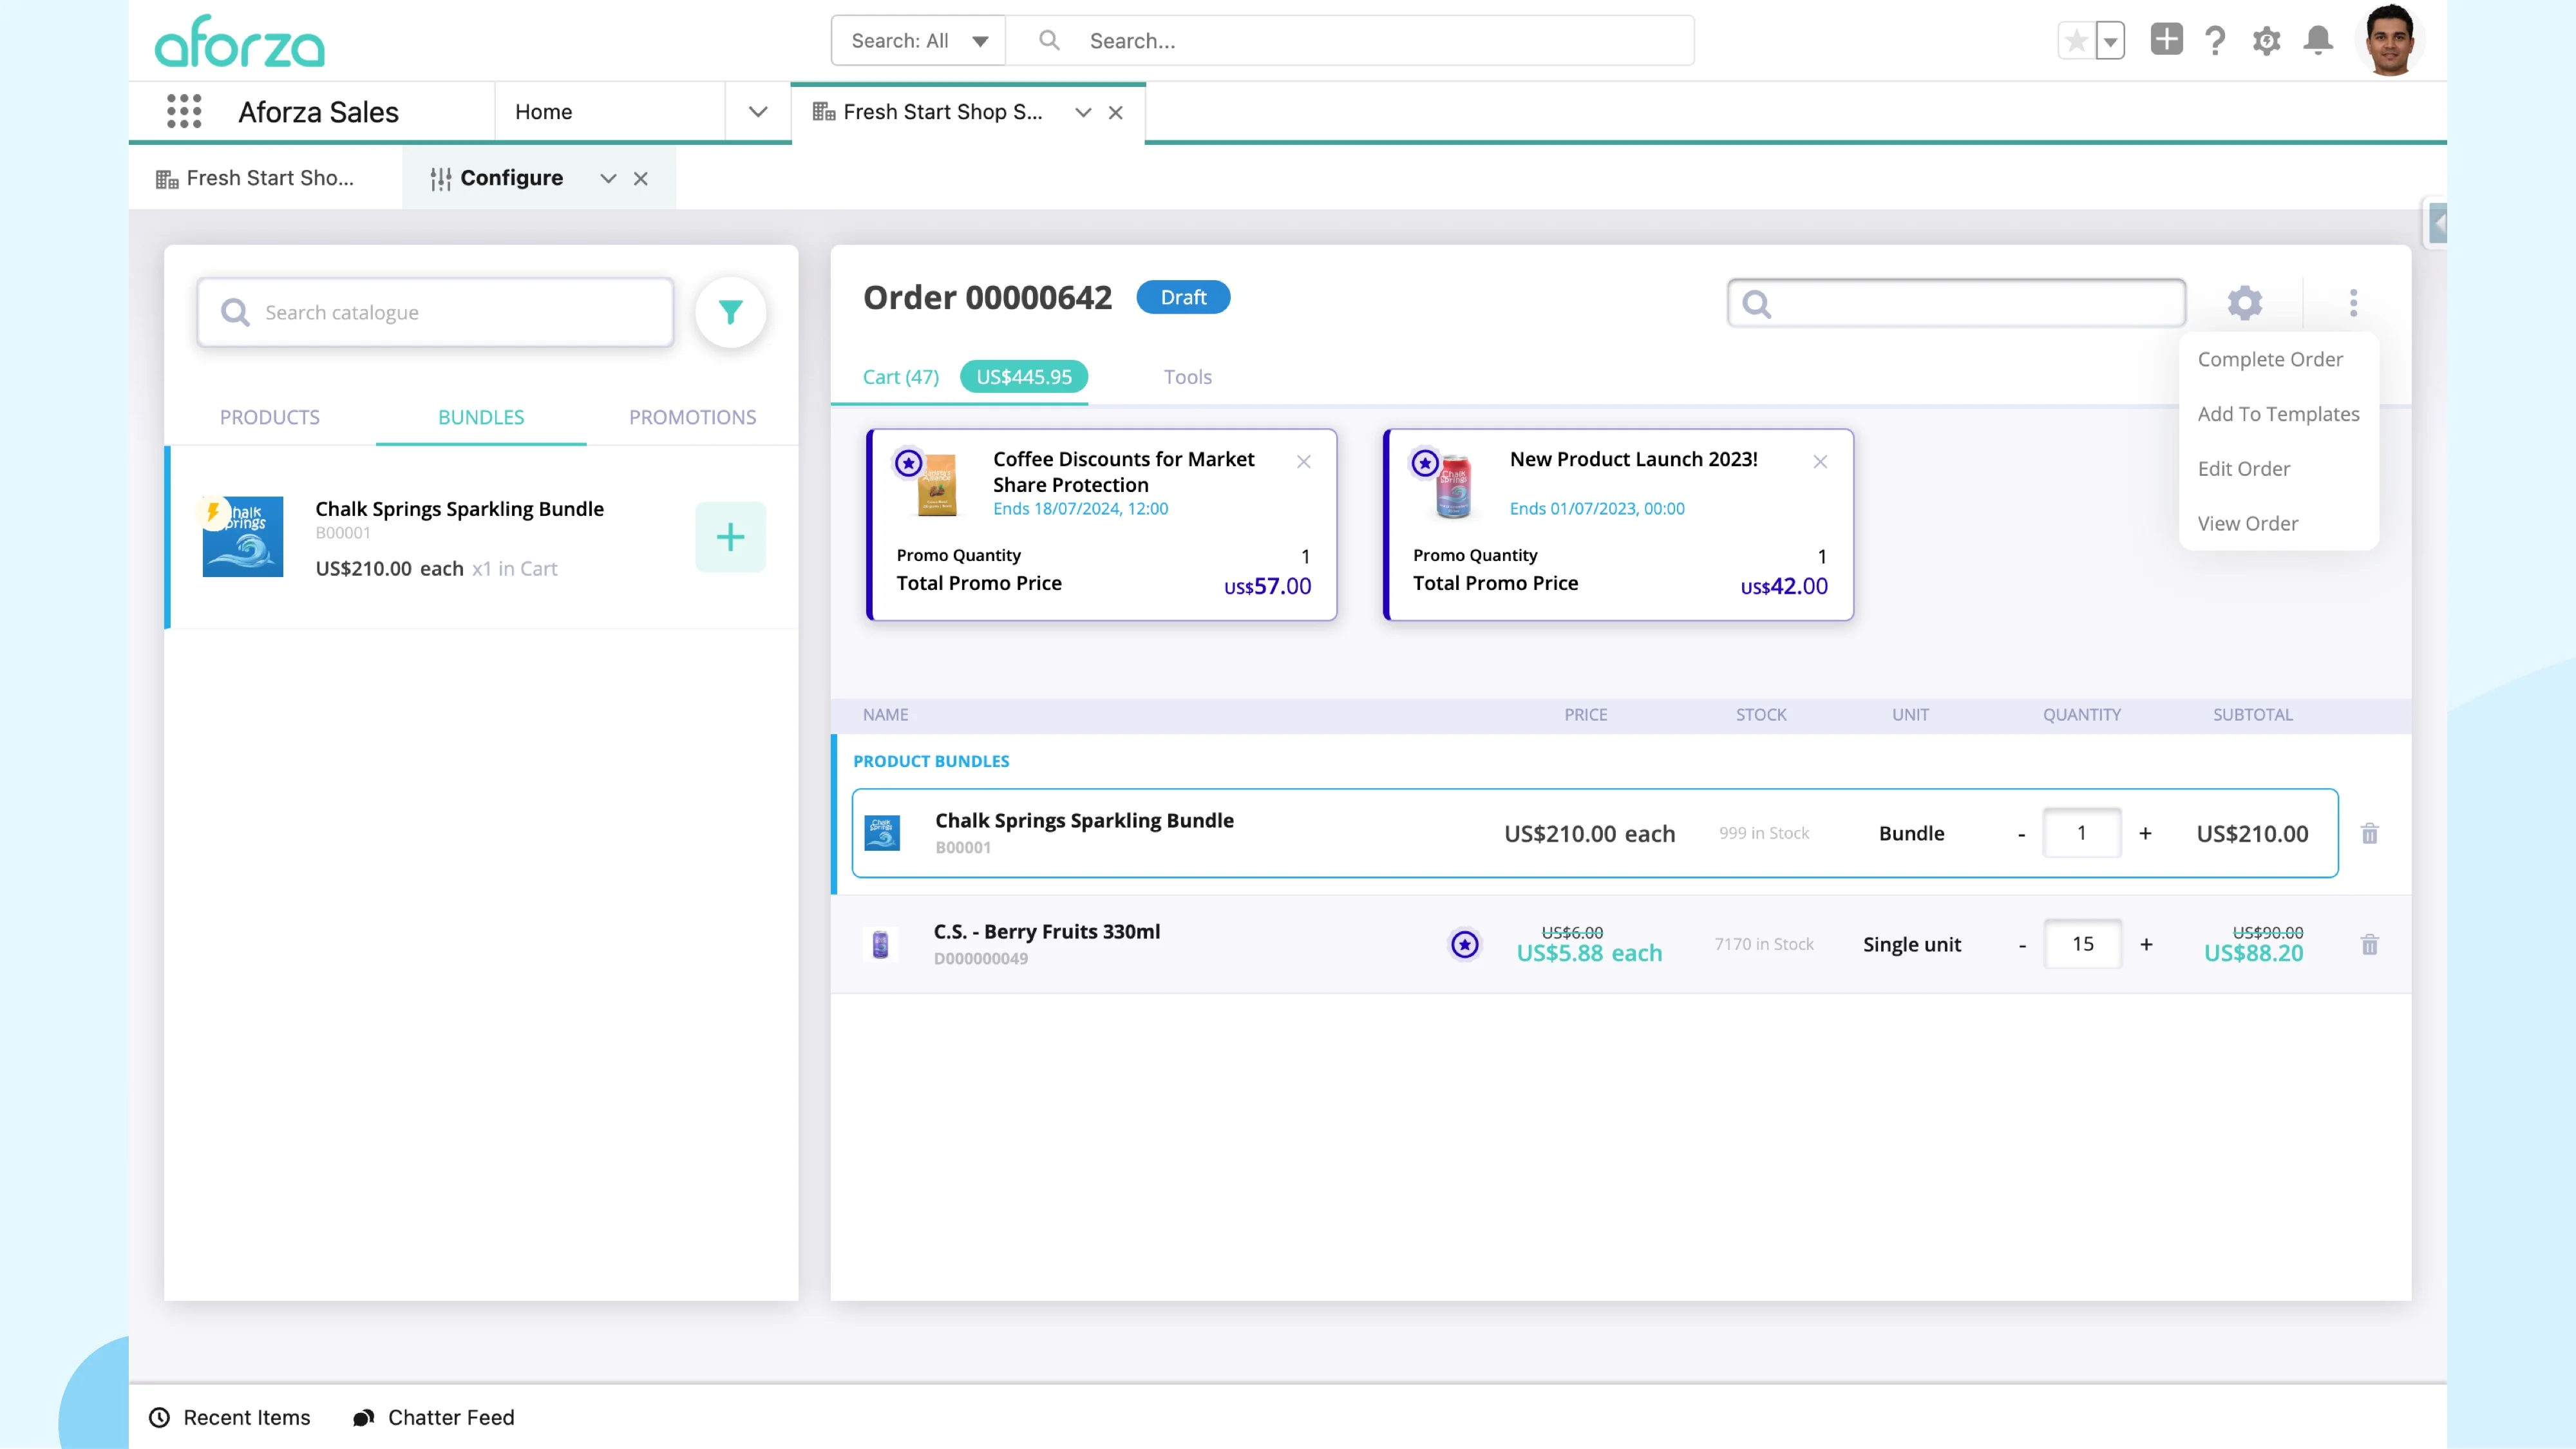This screenshot has width=2576, height=1449.
Task: Click the Search catalogue field
Action: (435, 313)
